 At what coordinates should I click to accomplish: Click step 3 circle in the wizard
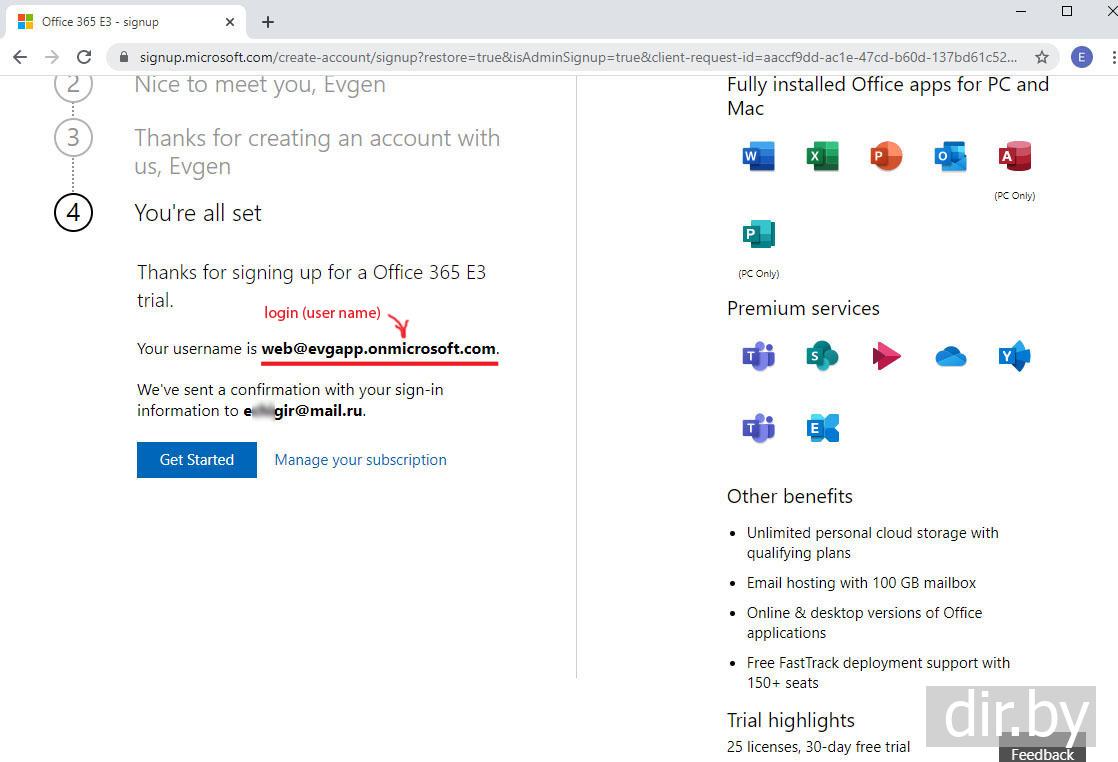point(73,138)
